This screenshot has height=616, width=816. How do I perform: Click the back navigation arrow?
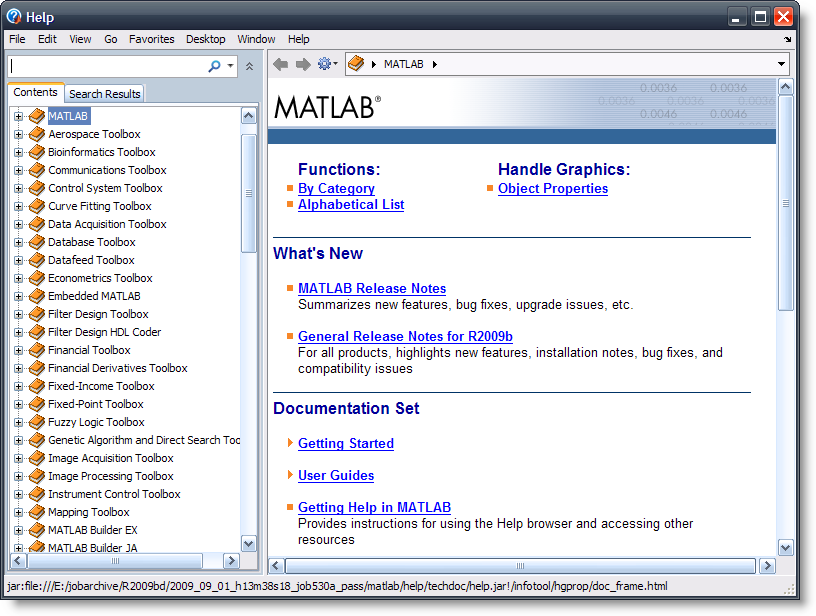point(281,64)
